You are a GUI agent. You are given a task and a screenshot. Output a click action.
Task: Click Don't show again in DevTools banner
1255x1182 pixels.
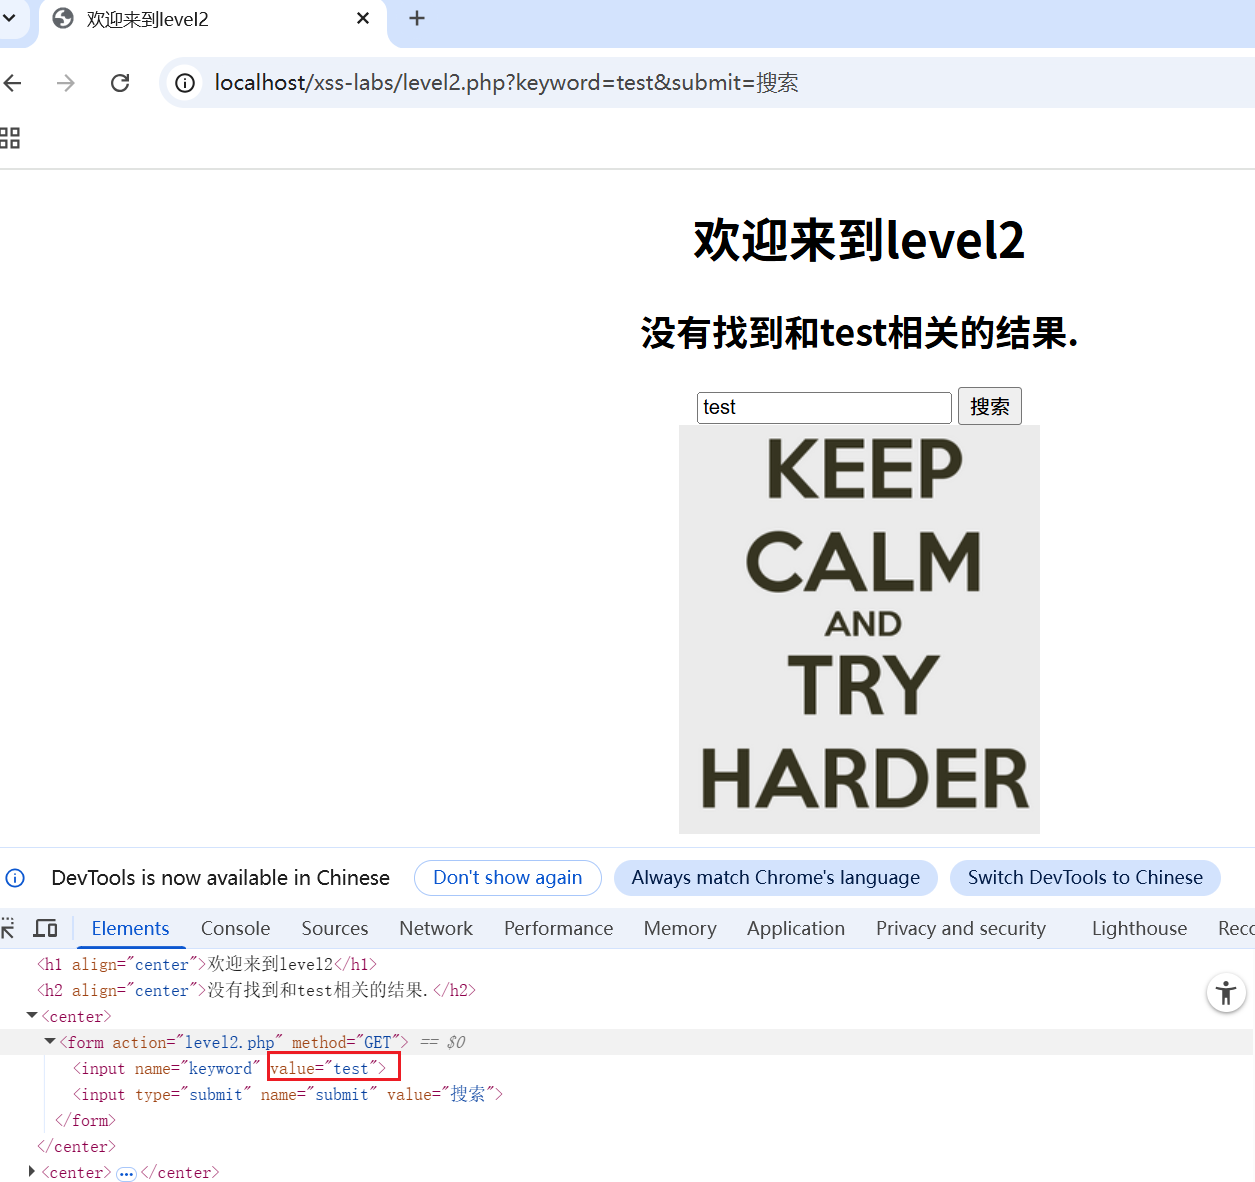[507, 878]
